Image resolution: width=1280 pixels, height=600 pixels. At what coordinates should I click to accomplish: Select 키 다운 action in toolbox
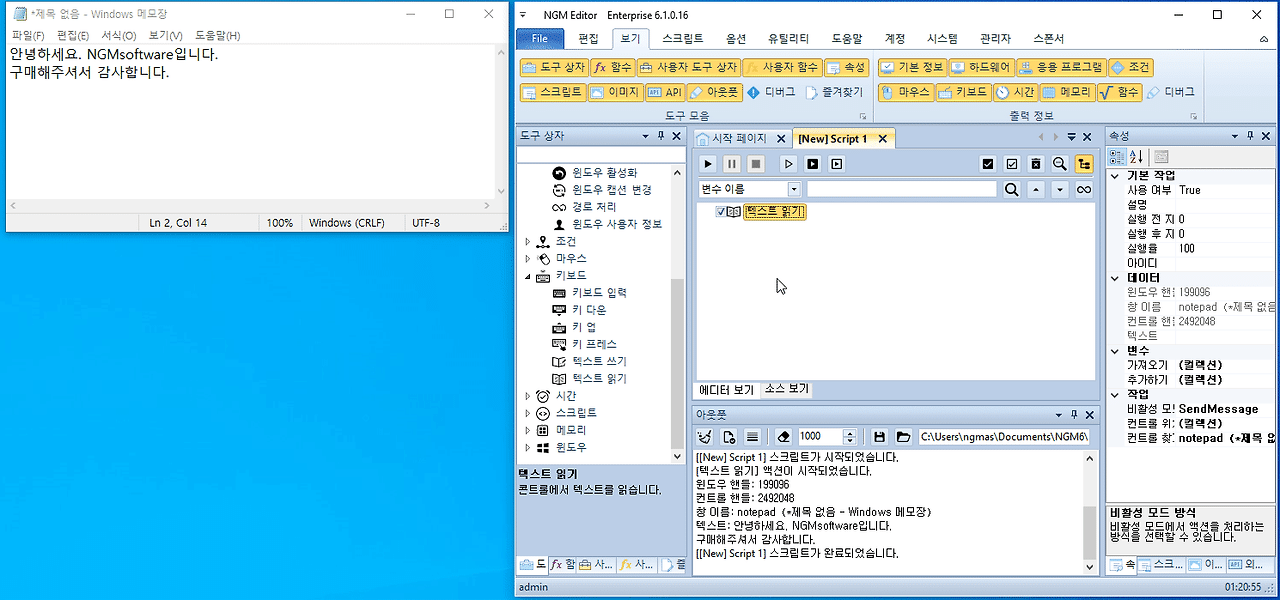click(589, 310)
